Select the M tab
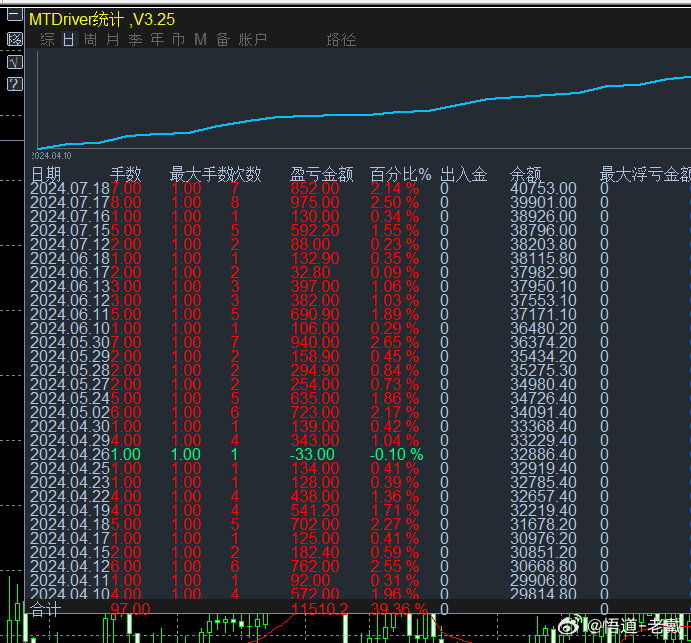Screen dimensions: 691x643 click(x=200, y=40)
